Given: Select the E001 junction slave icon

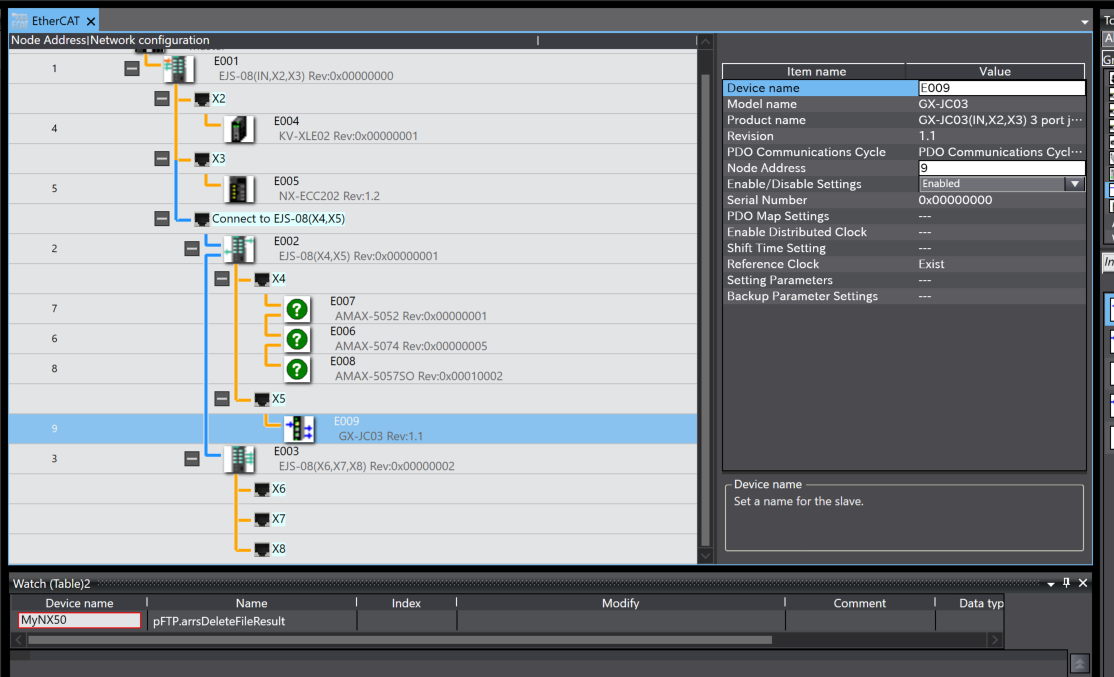Looking at the screenshot, I should (x=179, y=69).
